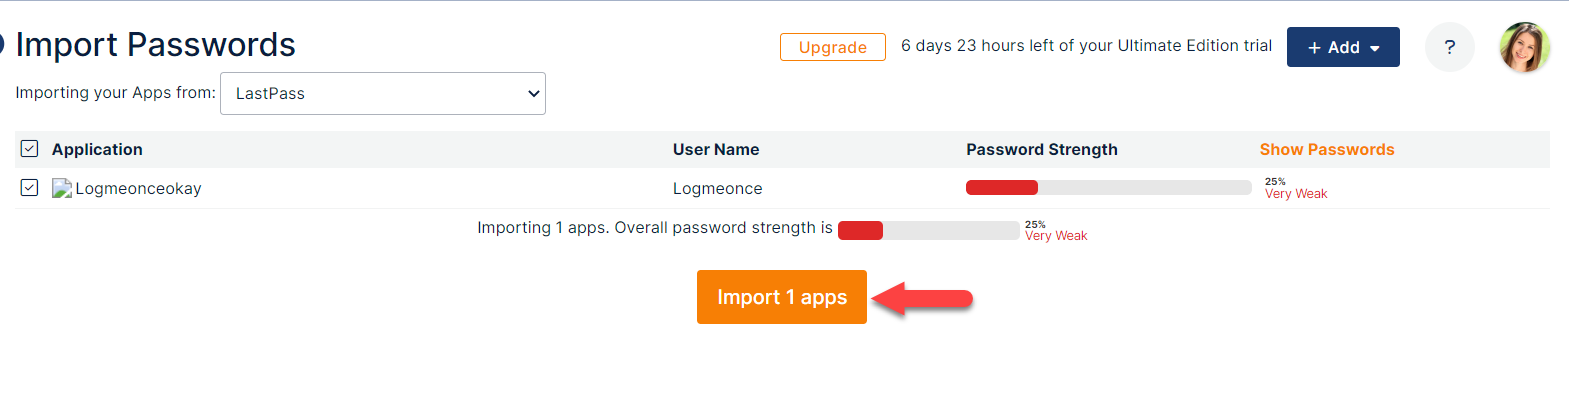The width and height of the screenshot is (1569, 397).
Task: Click the red arrow pointing to Import
Action: point(922,298)
